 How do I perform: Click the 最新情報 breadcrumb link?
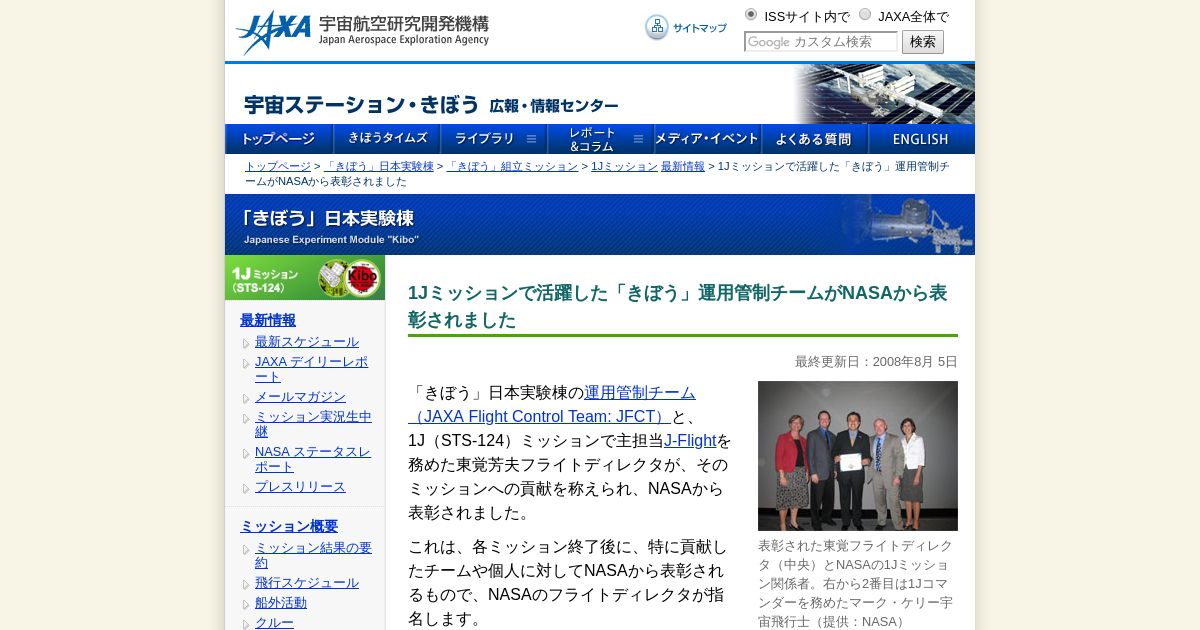pyautogui.click(x=683, y=166)
